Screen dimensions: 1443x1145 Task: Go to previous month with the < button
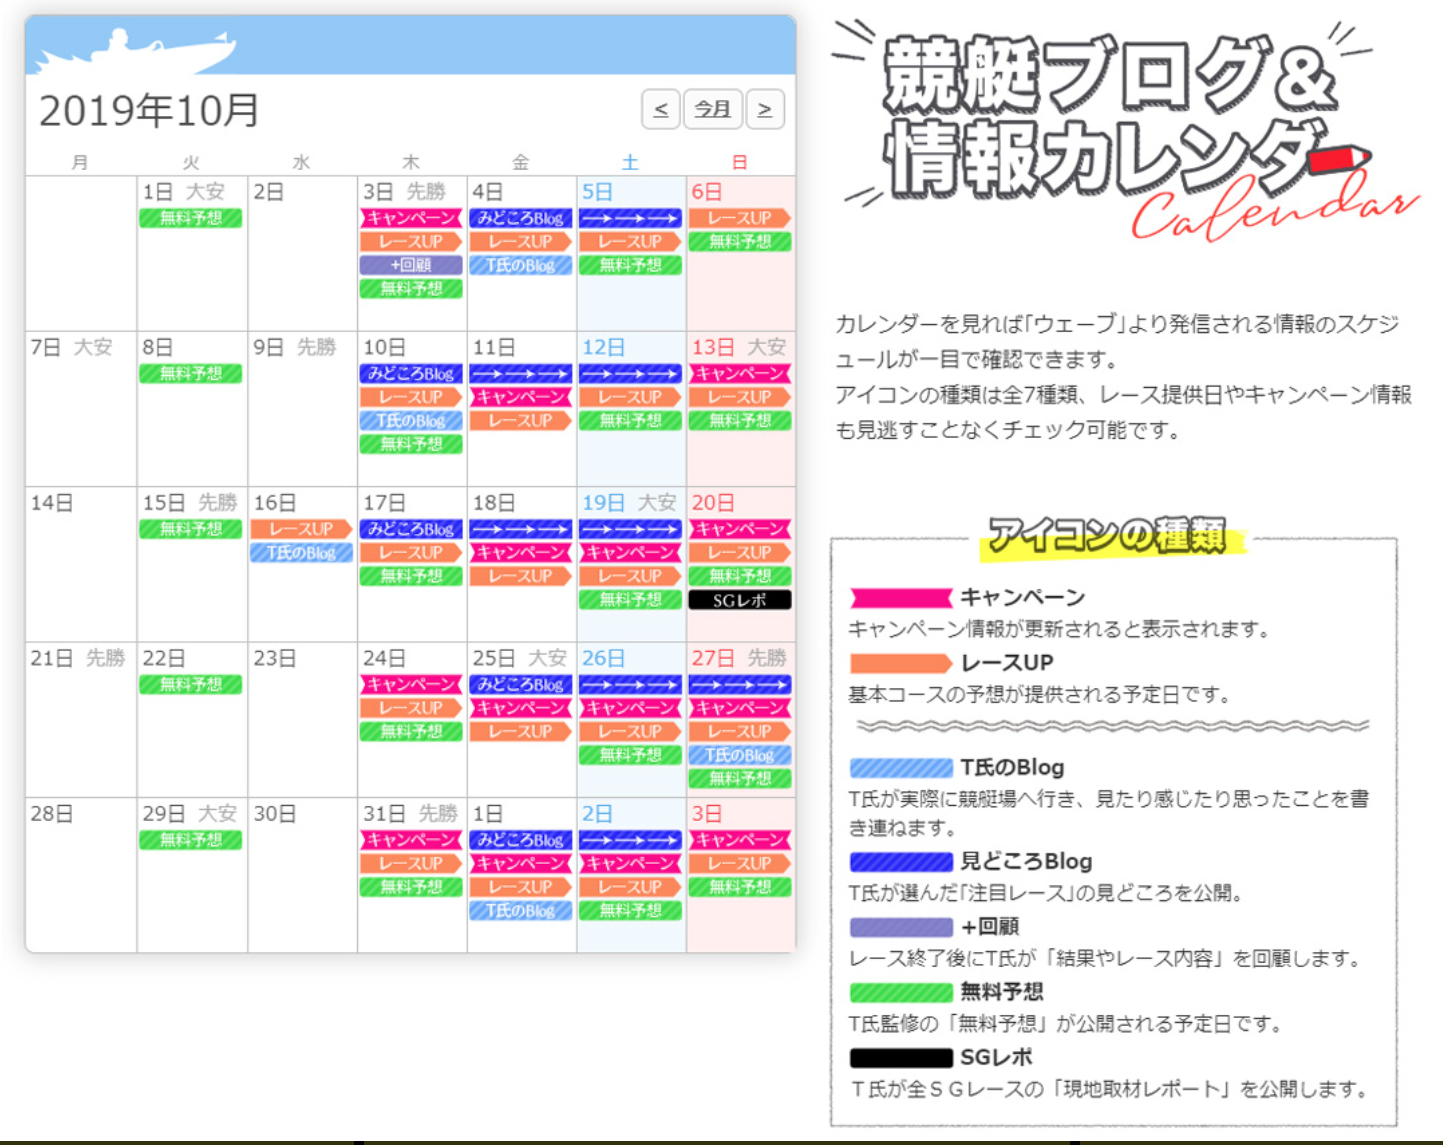tap(660, 109)
